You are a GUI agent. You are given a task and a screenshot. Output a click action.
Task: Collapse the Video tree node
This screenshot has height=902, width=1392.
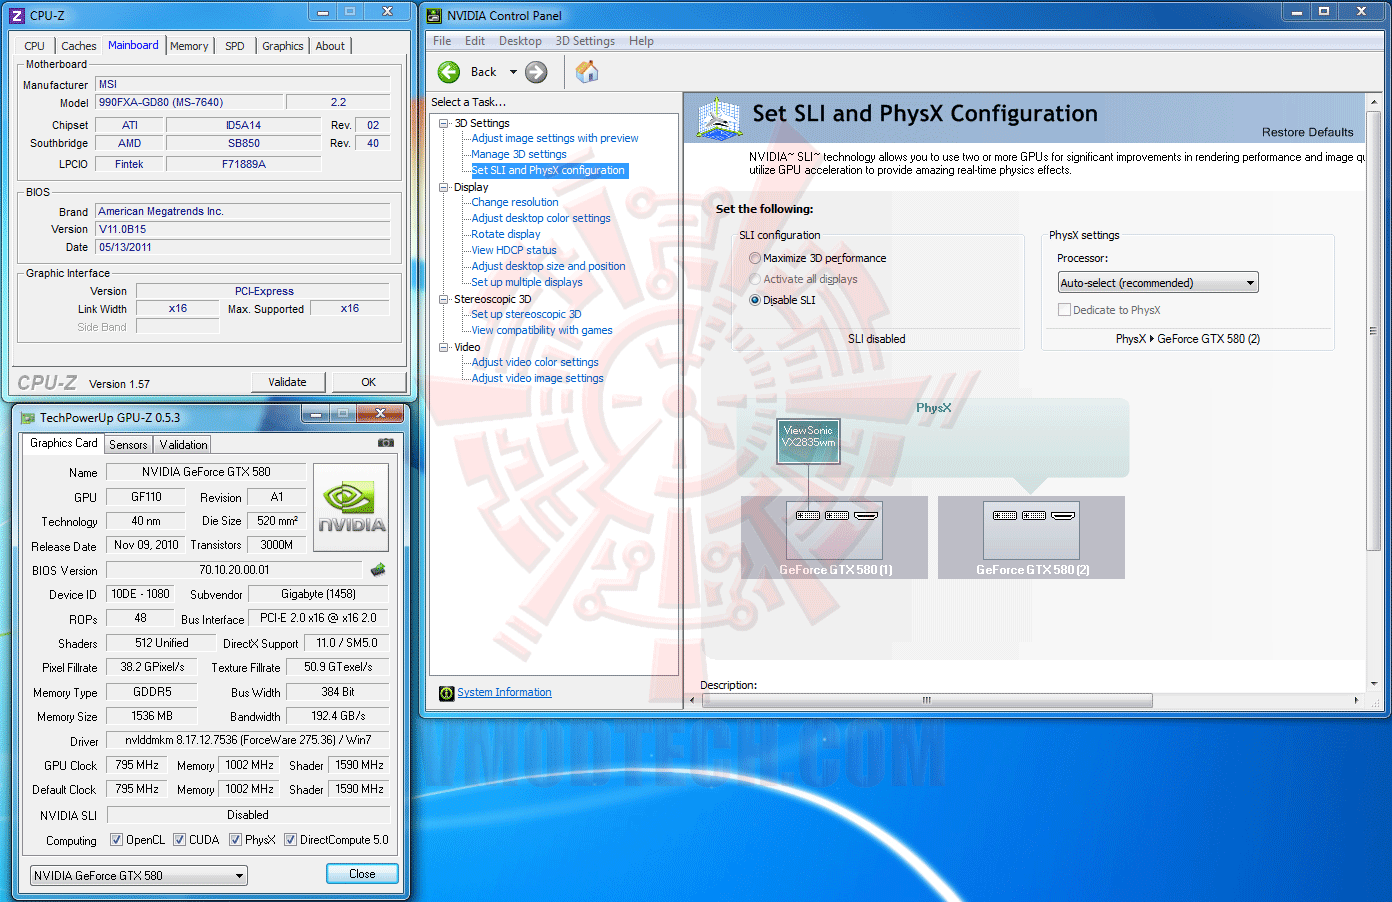(x=444, y=347)
